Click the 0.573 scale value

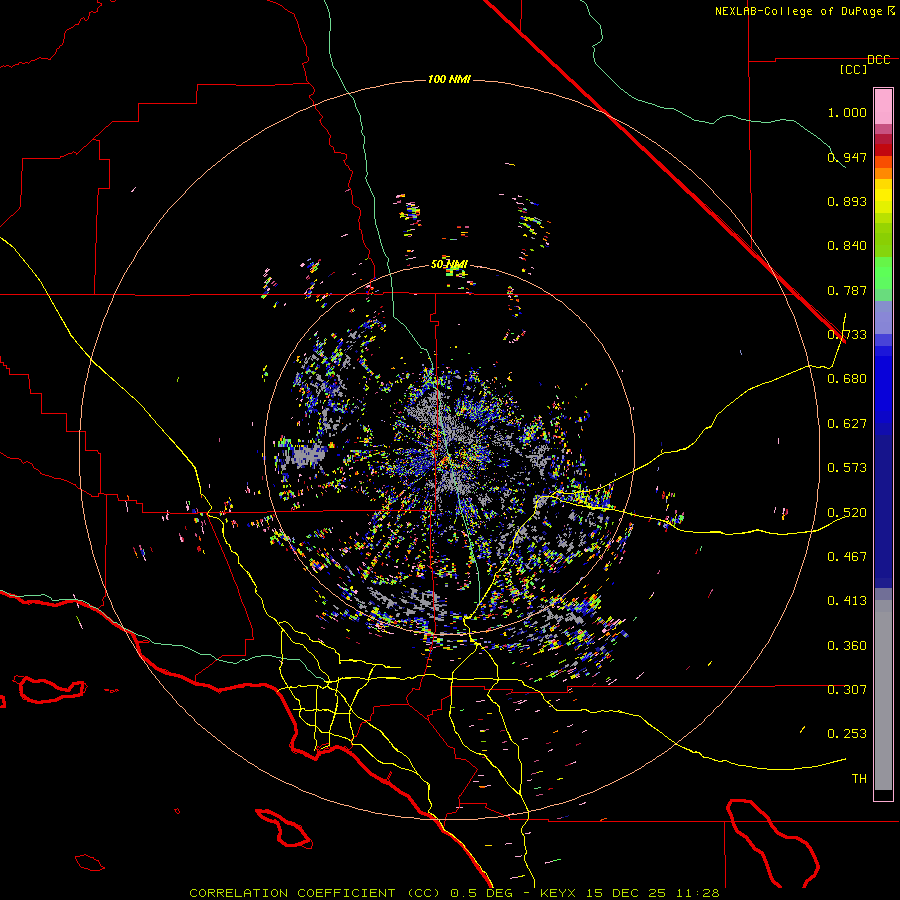[847, 468]
